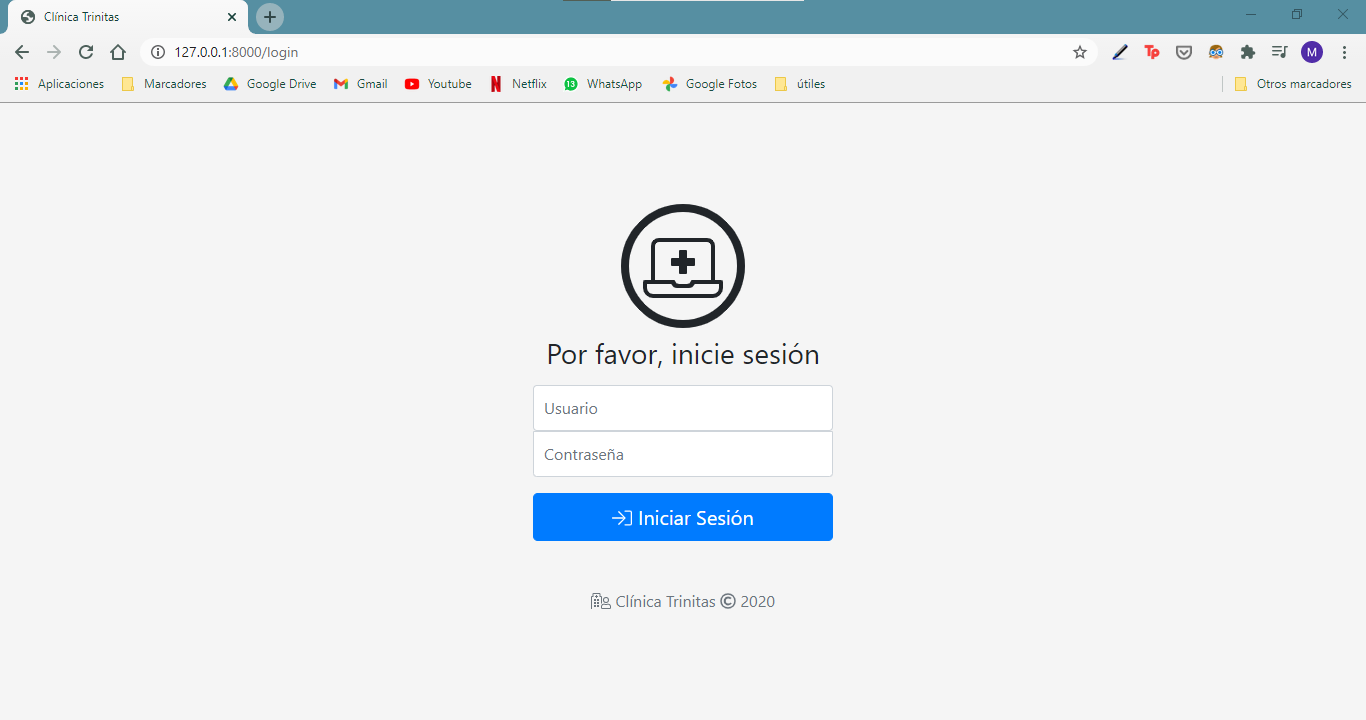Click the hospital building icon in footer
The image size is (1366, 720).
coord(600,601)
